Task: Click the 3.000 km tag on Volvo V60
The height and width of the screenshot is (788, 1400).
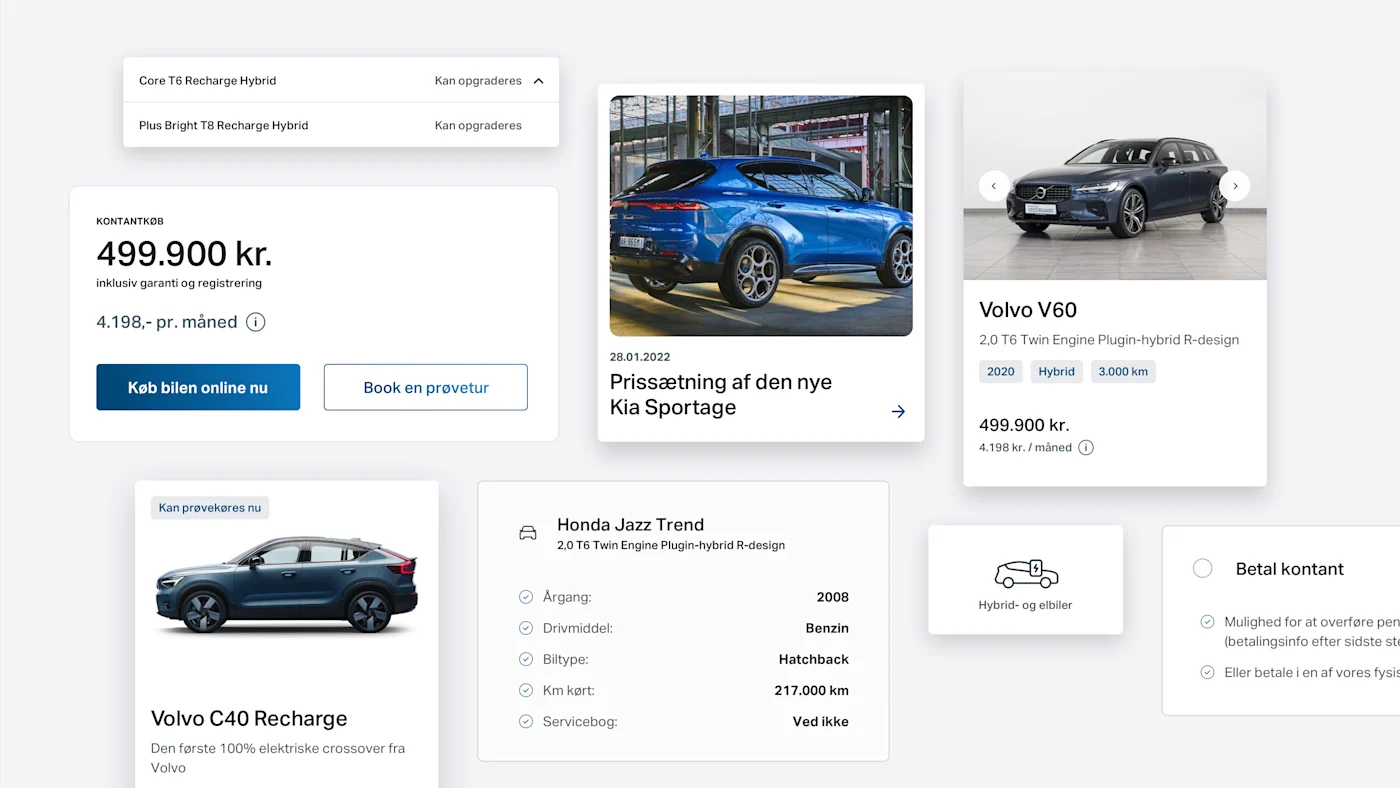Action: (x=1123, y=371)
